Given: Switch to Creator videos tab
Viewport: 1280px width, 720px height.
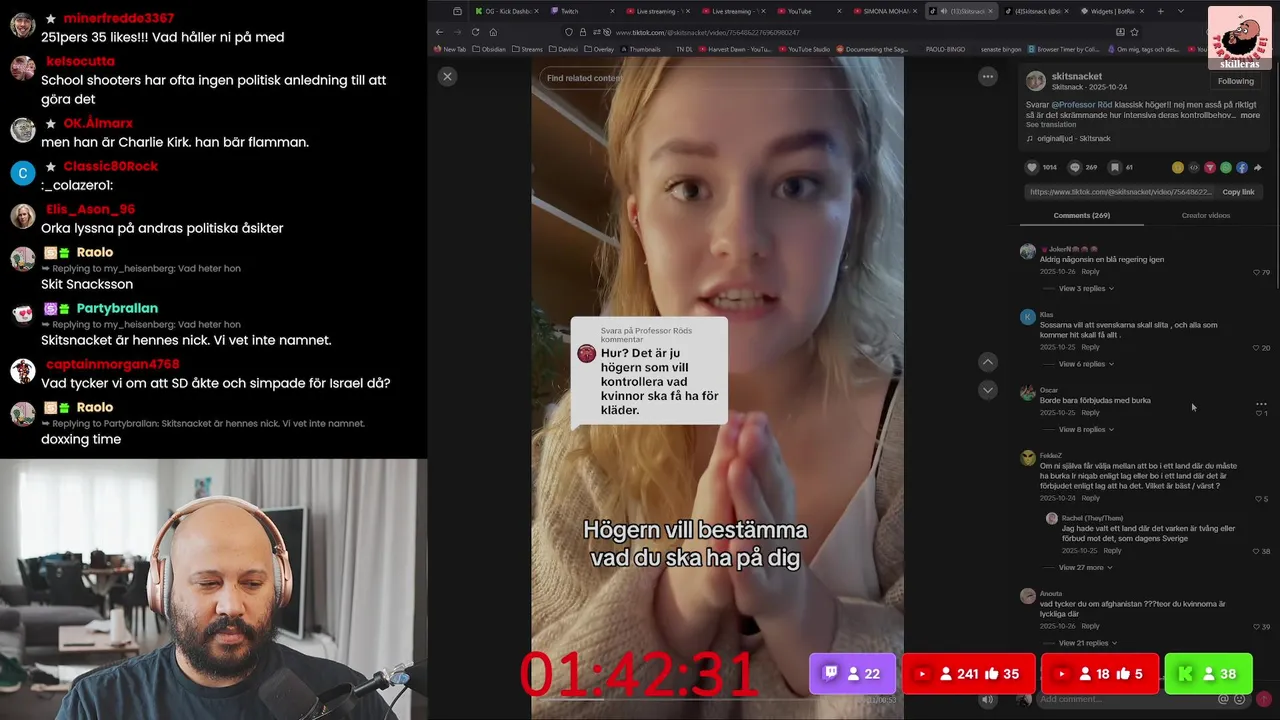Looking at the screenshot, I should point(1205,215).
